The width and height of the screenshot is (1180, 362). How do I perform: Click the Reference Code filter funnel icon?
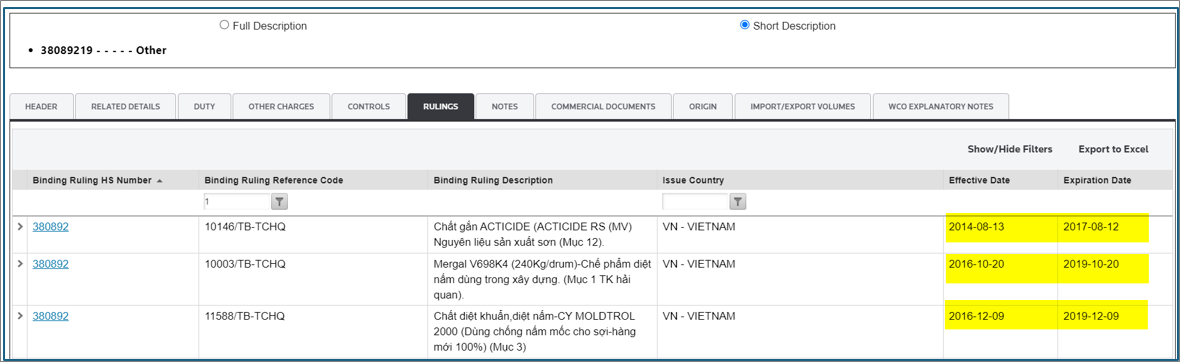click(279, 202)
